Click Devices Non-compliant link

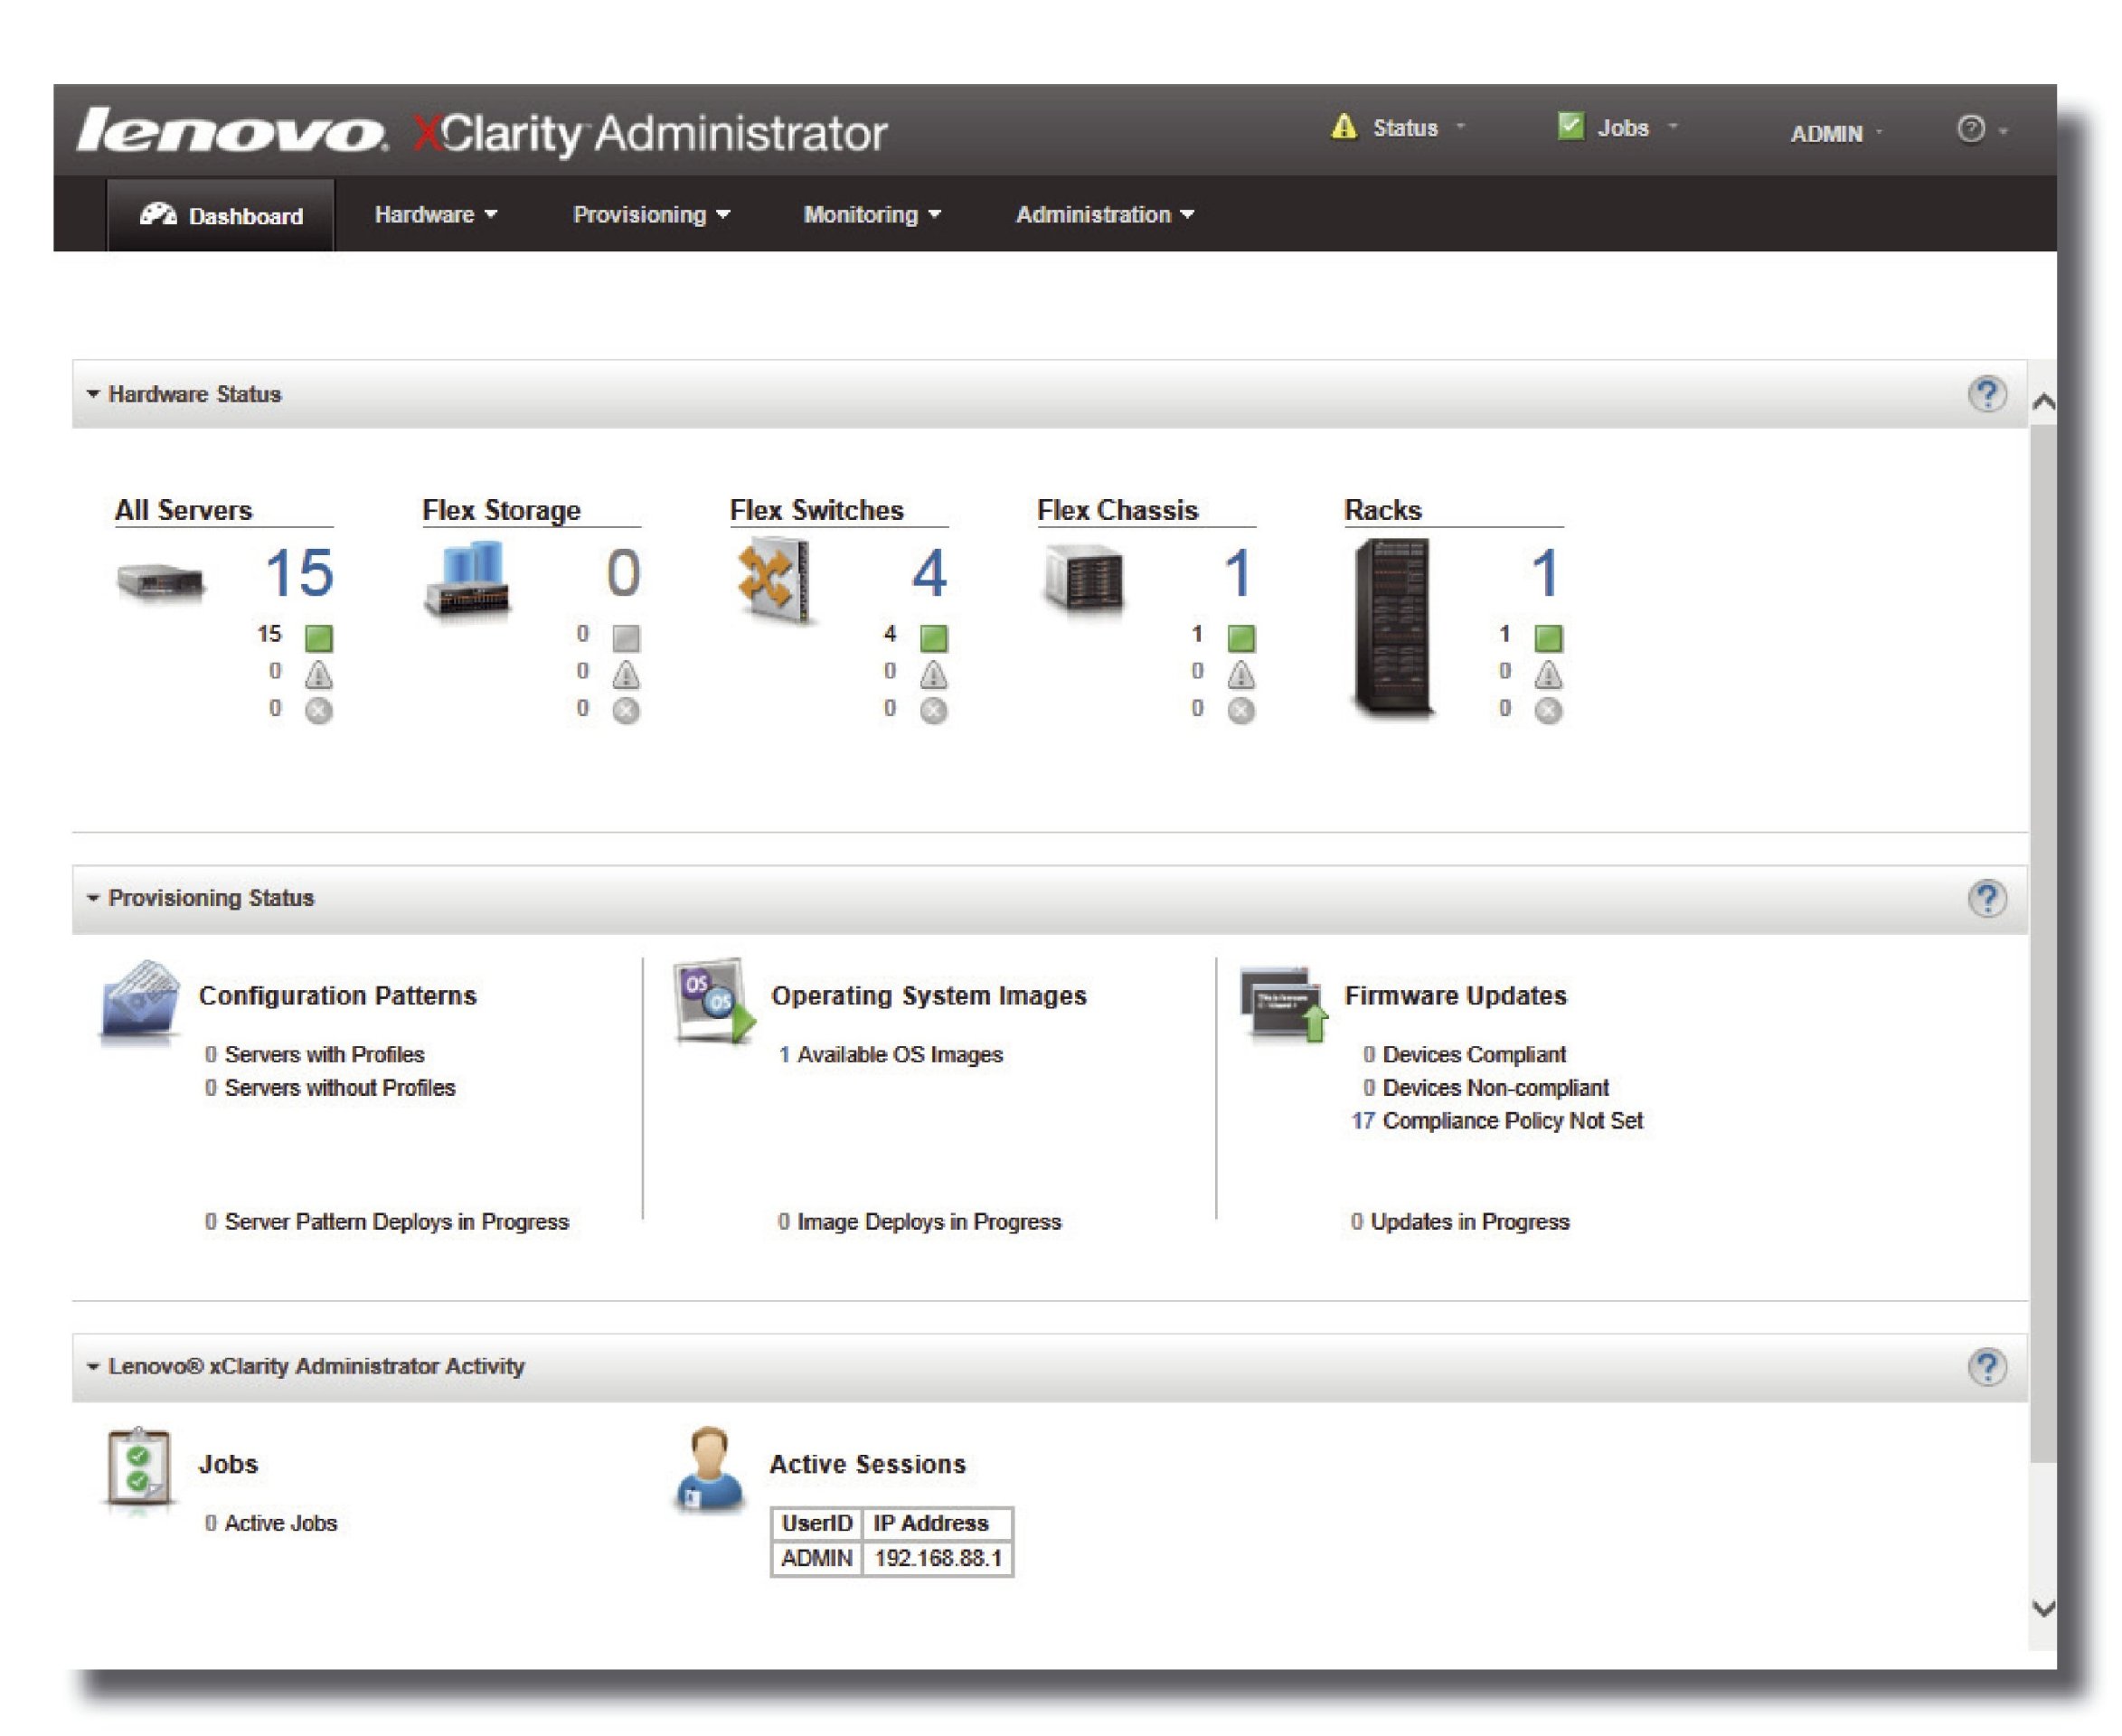click(x=1486, y=1088)
